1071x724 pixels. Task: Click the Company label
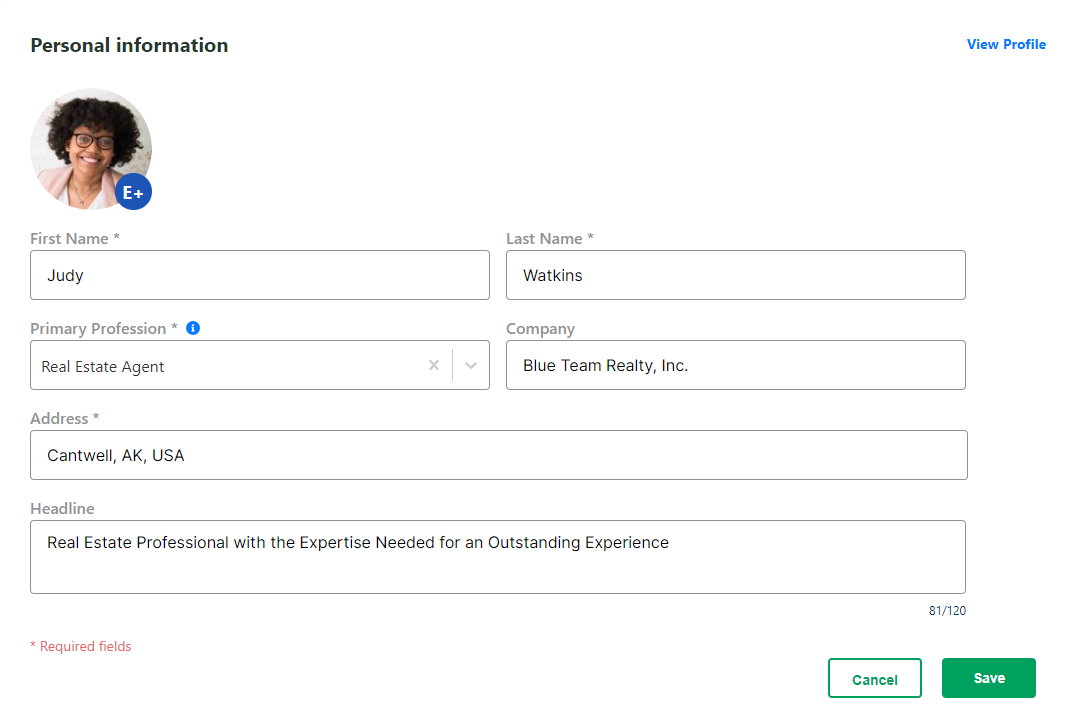click(x=540, y=329)
